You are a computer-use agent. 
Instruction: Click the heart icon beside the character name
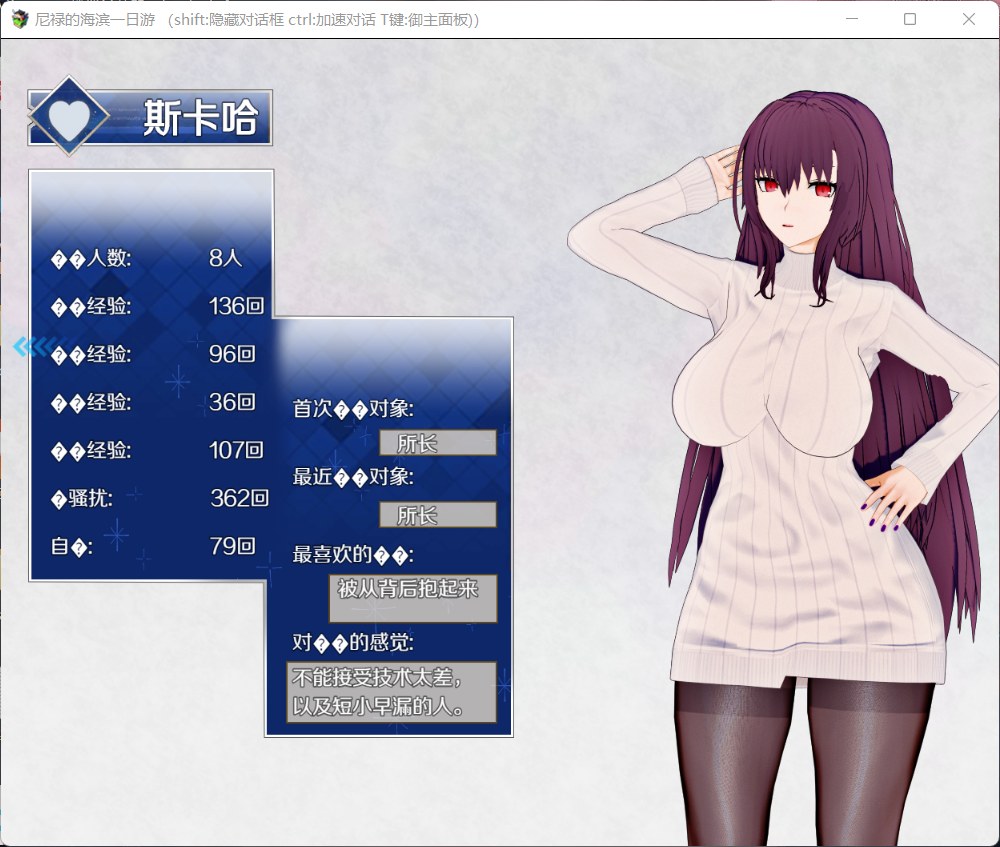click(69, 119)
